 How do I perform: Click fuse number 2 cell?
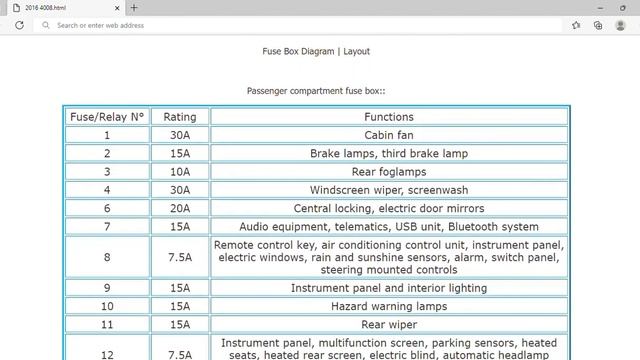point(107,153)
